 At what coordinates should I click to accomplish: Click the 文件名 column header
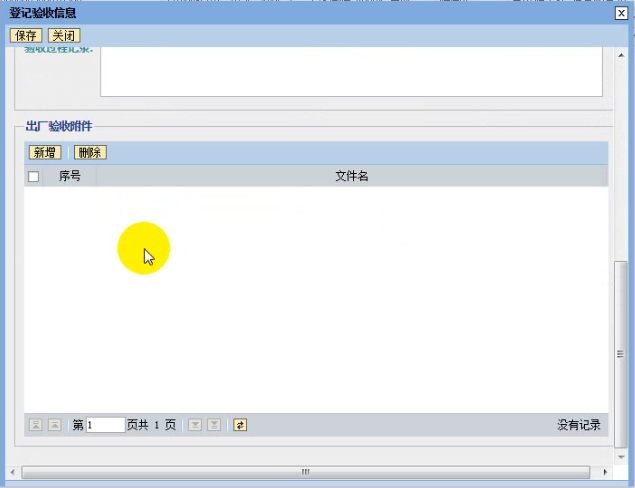[352, 176]
